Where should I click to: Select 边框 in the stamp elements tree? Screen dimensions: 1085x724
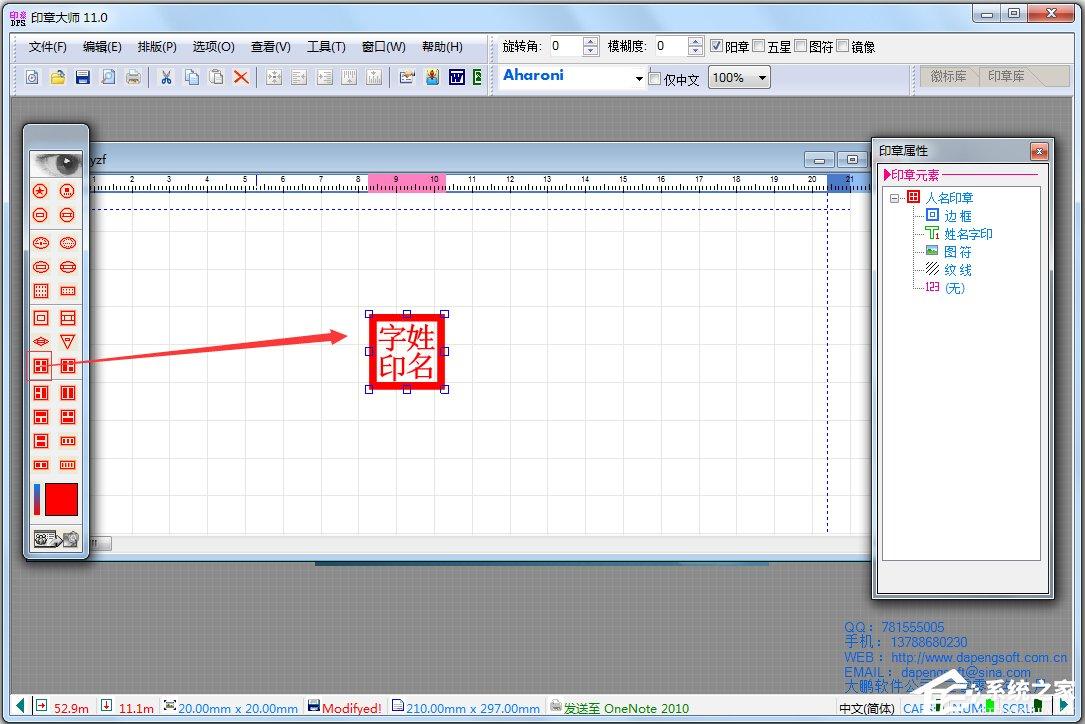click(958, 216)
